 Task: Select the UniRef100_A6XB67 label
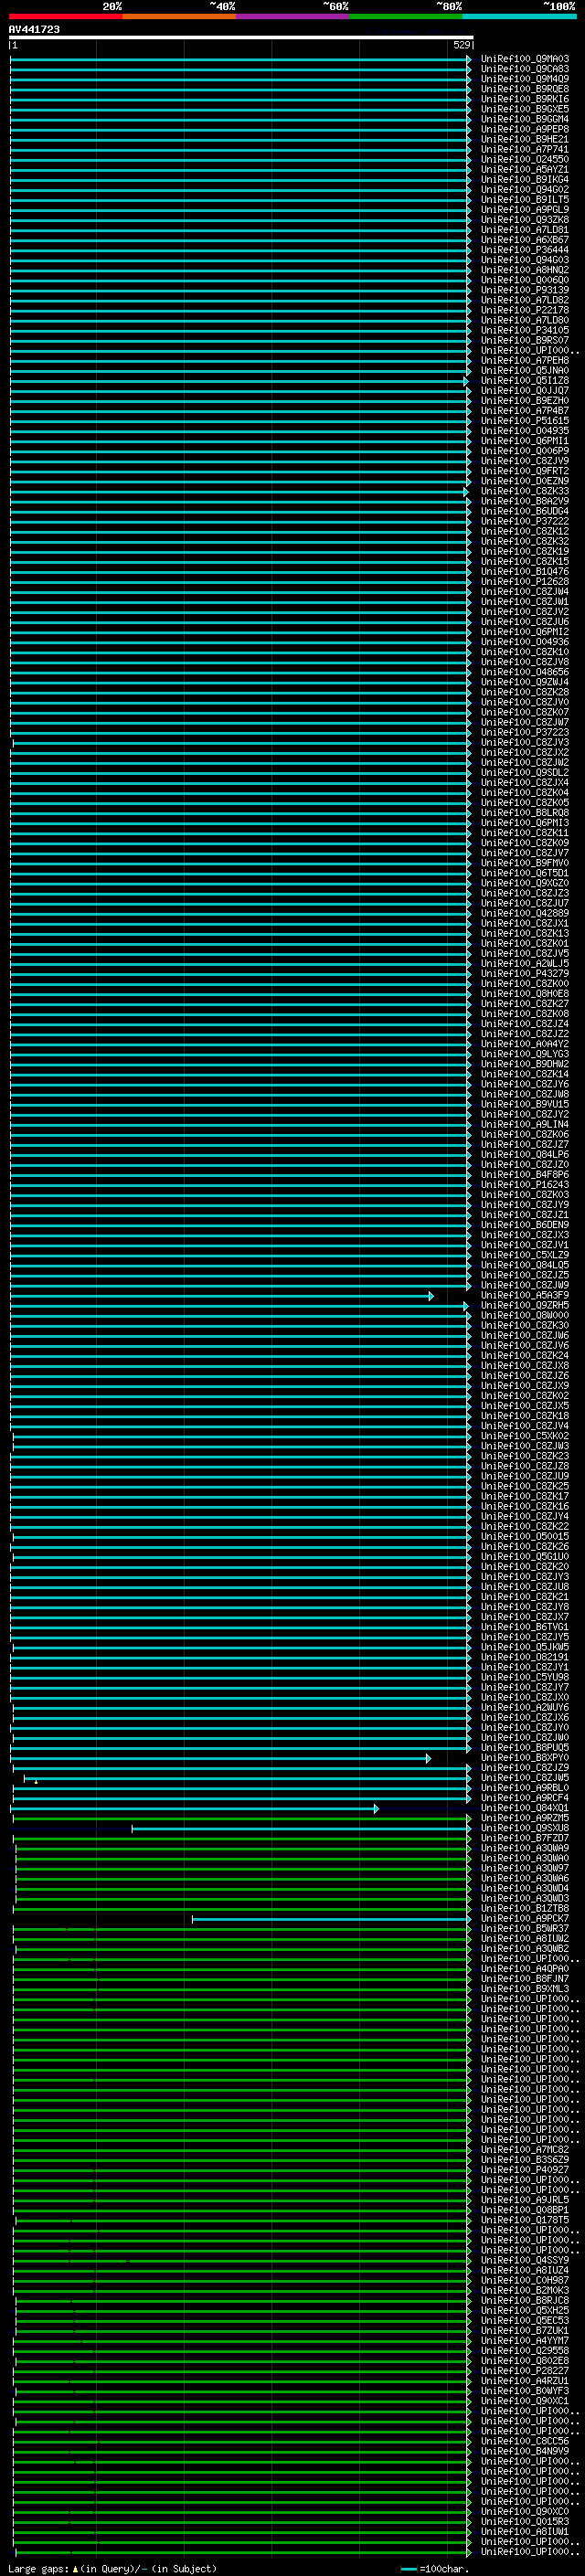point(525,240)
